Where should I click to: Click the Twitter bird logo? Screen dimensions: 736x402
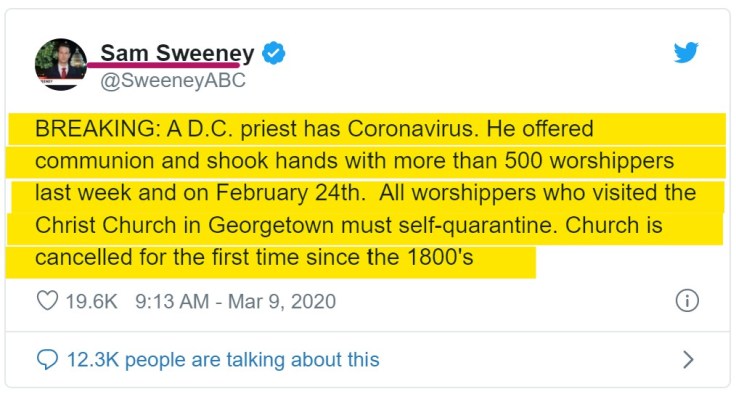686,53
